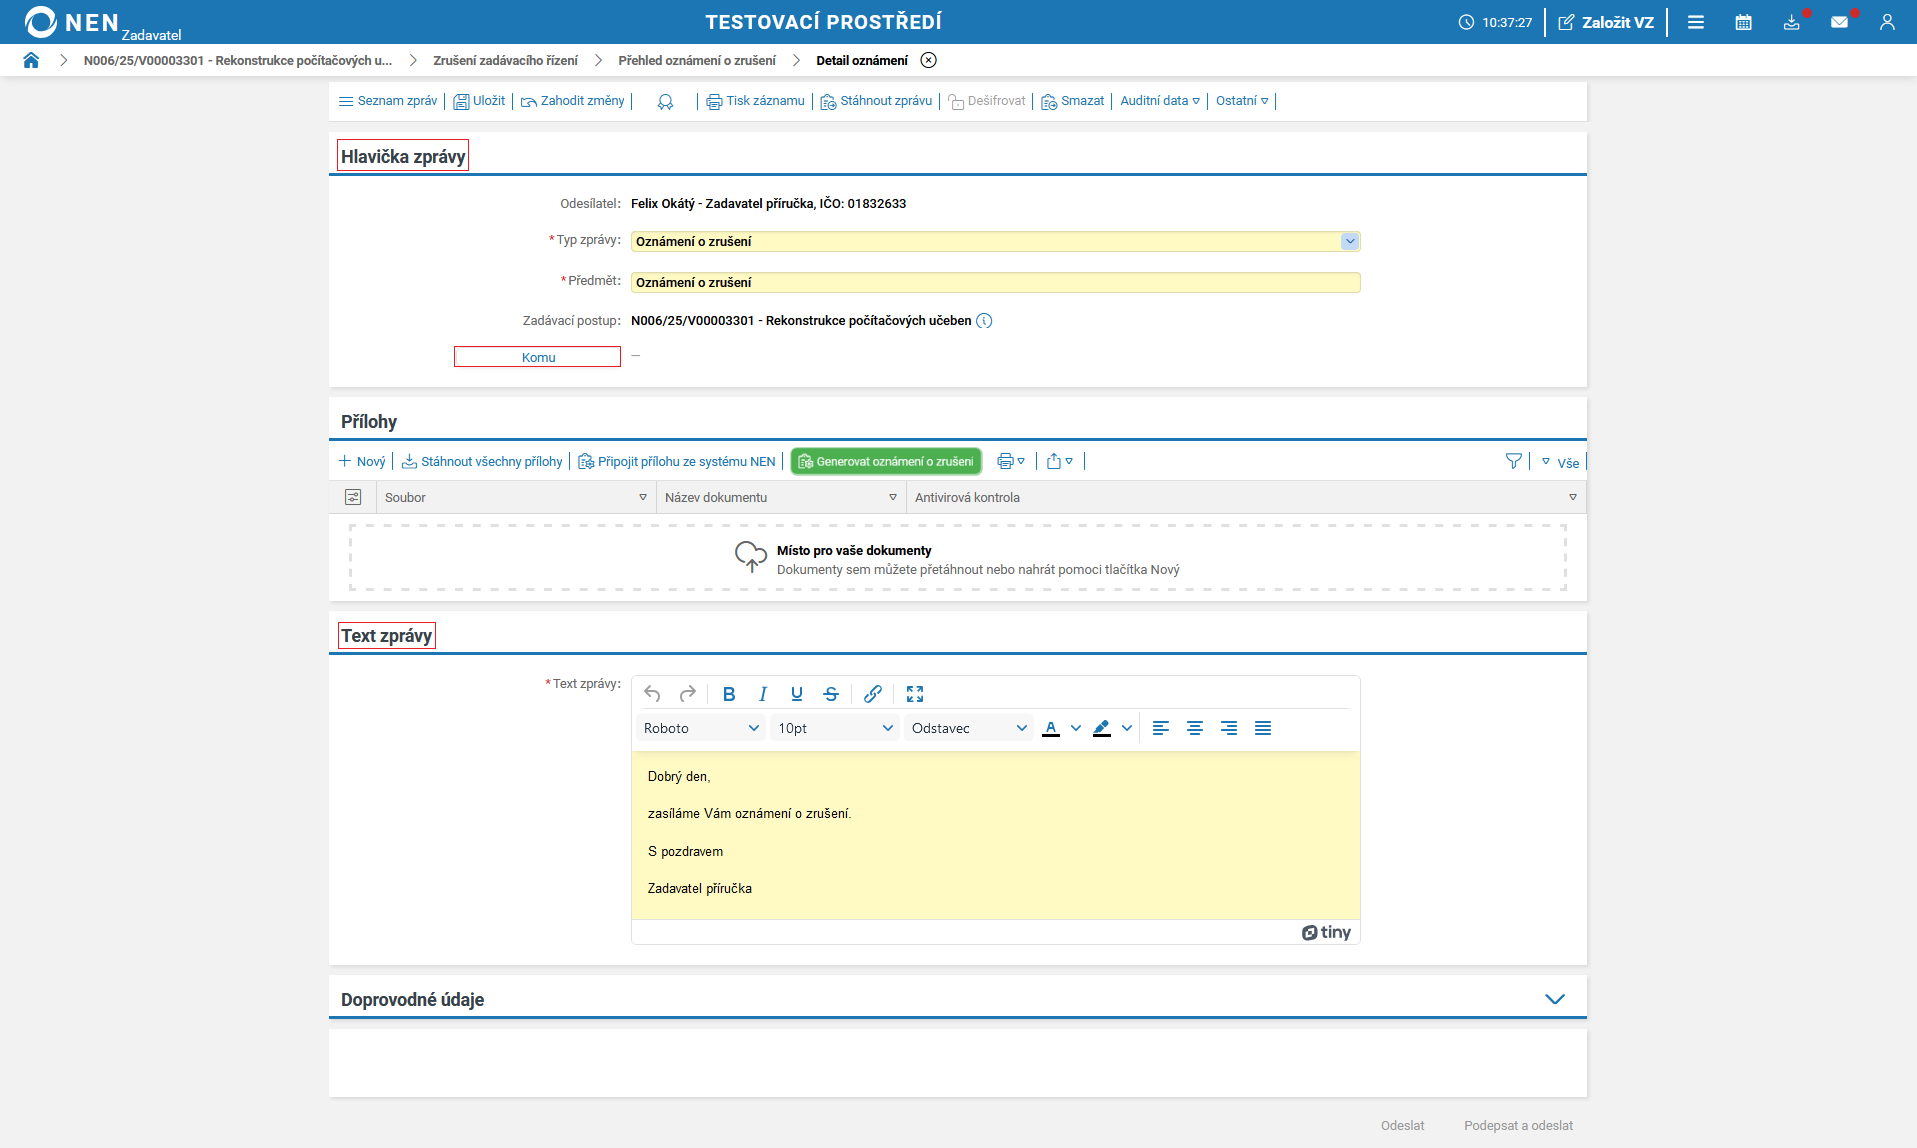The width and height of the screenshot is (1917, 1148).
Task: Toggle bold formatting in editor
Action: [729, 694]
